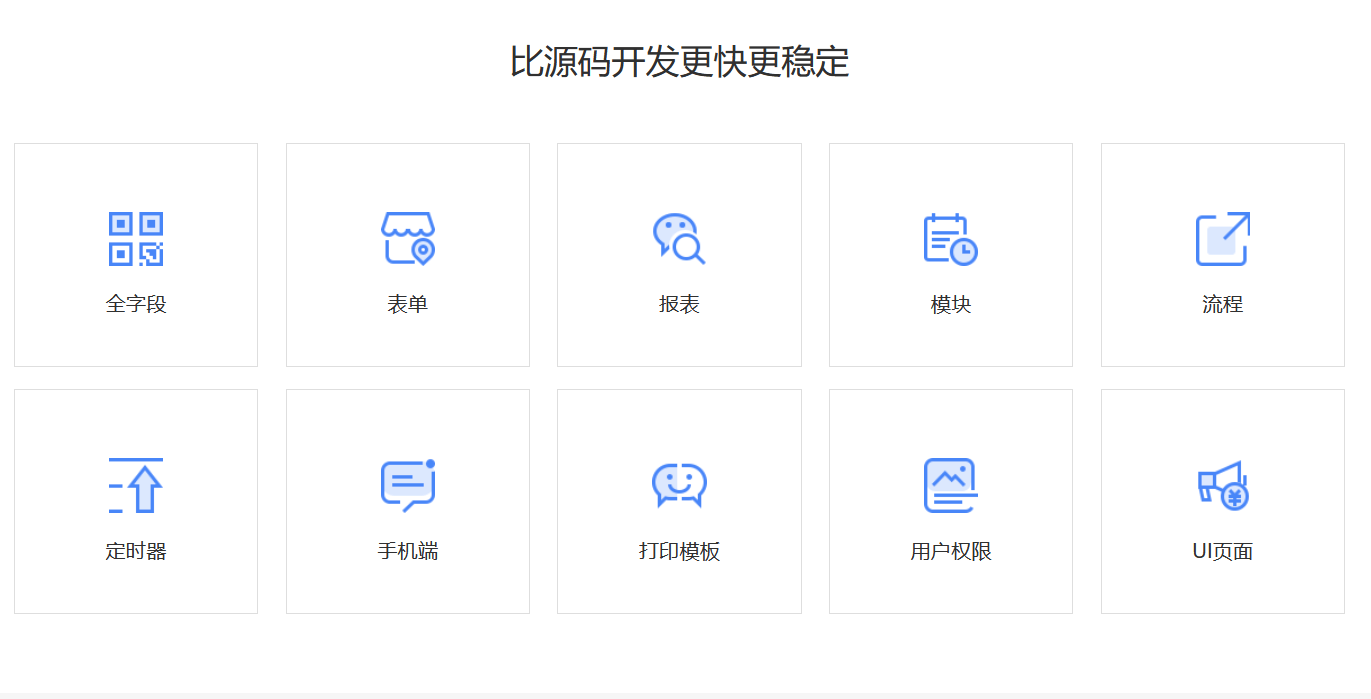This screenshot has height=699, width=1371.
Task: Click the UI页面 megaphone icon
Action: point(1222,484)
